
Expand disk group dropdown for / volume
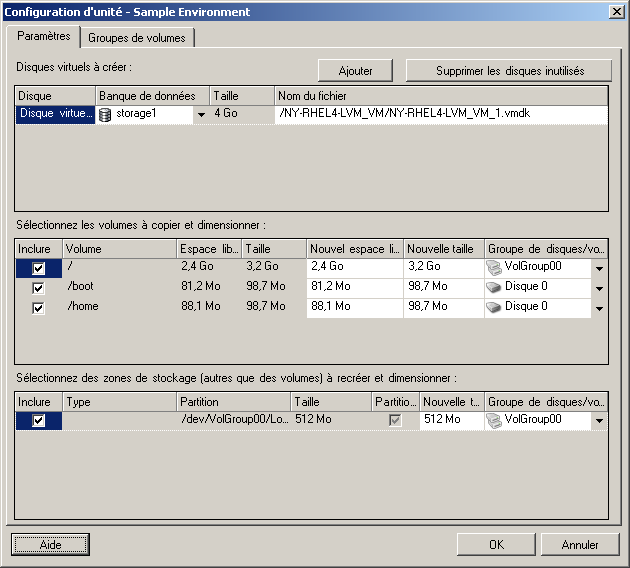click(599, 268)
